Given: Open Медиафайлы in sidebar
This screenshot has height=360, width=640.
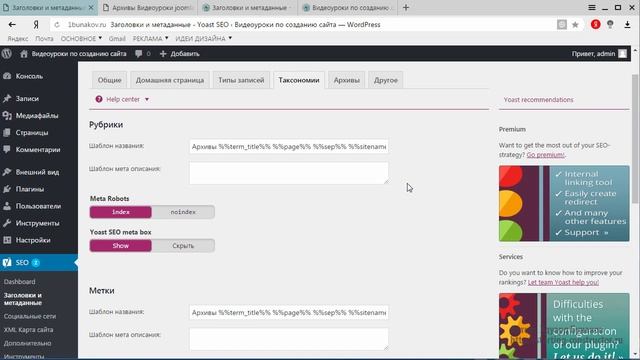Looking at the screenshot, I should coord(37,116).
